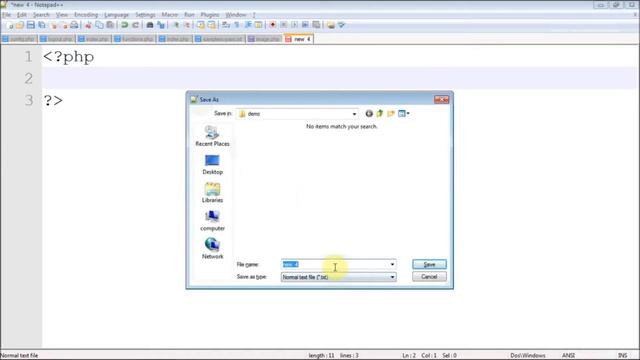This screenshot has height=360, width=640.
Task: Click the New file toolbar icon
Action: [x=9, y=25]
